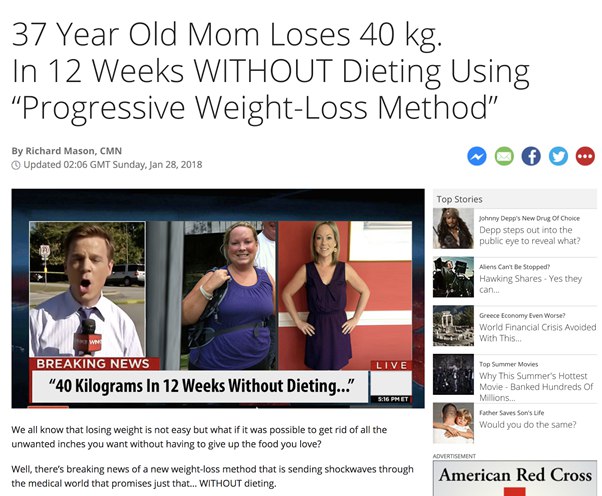Image resolution: width=602 pixels, height=496 pixels.
Task: Share article on Twitter icon
Action: click(558, 157)
